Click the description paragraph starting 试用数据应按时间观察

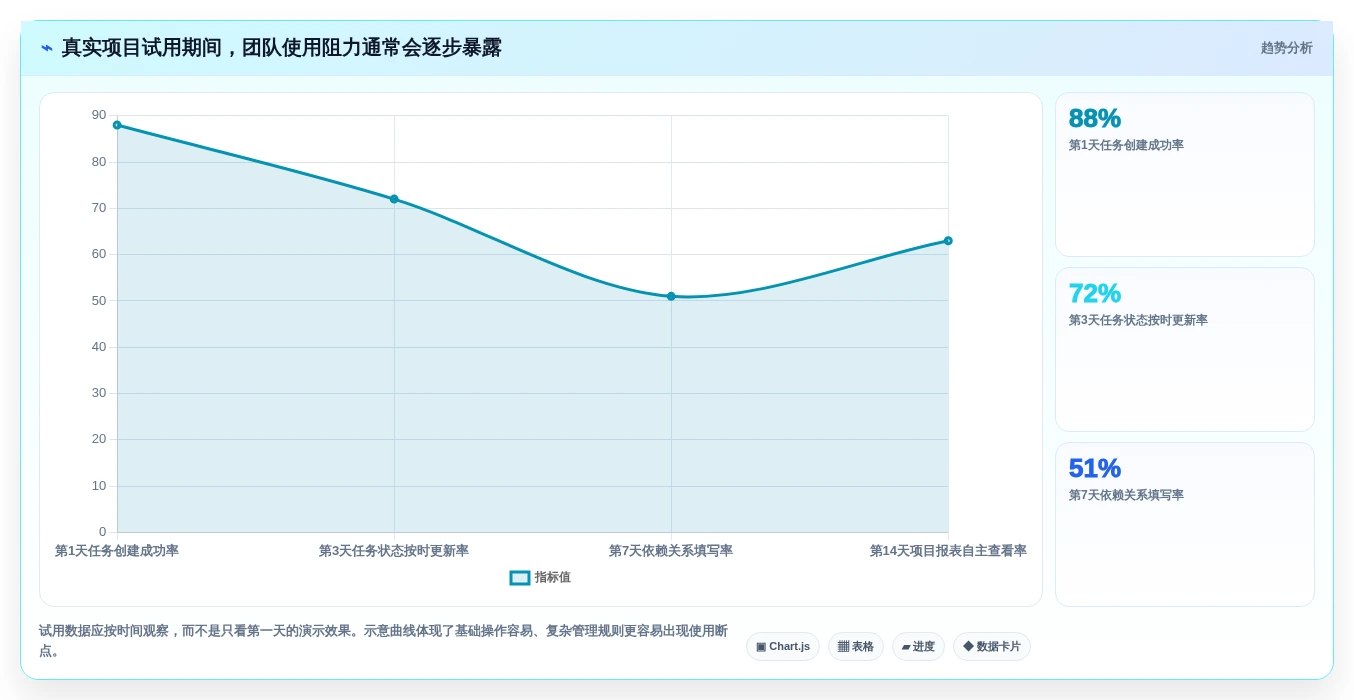(384, 641)
